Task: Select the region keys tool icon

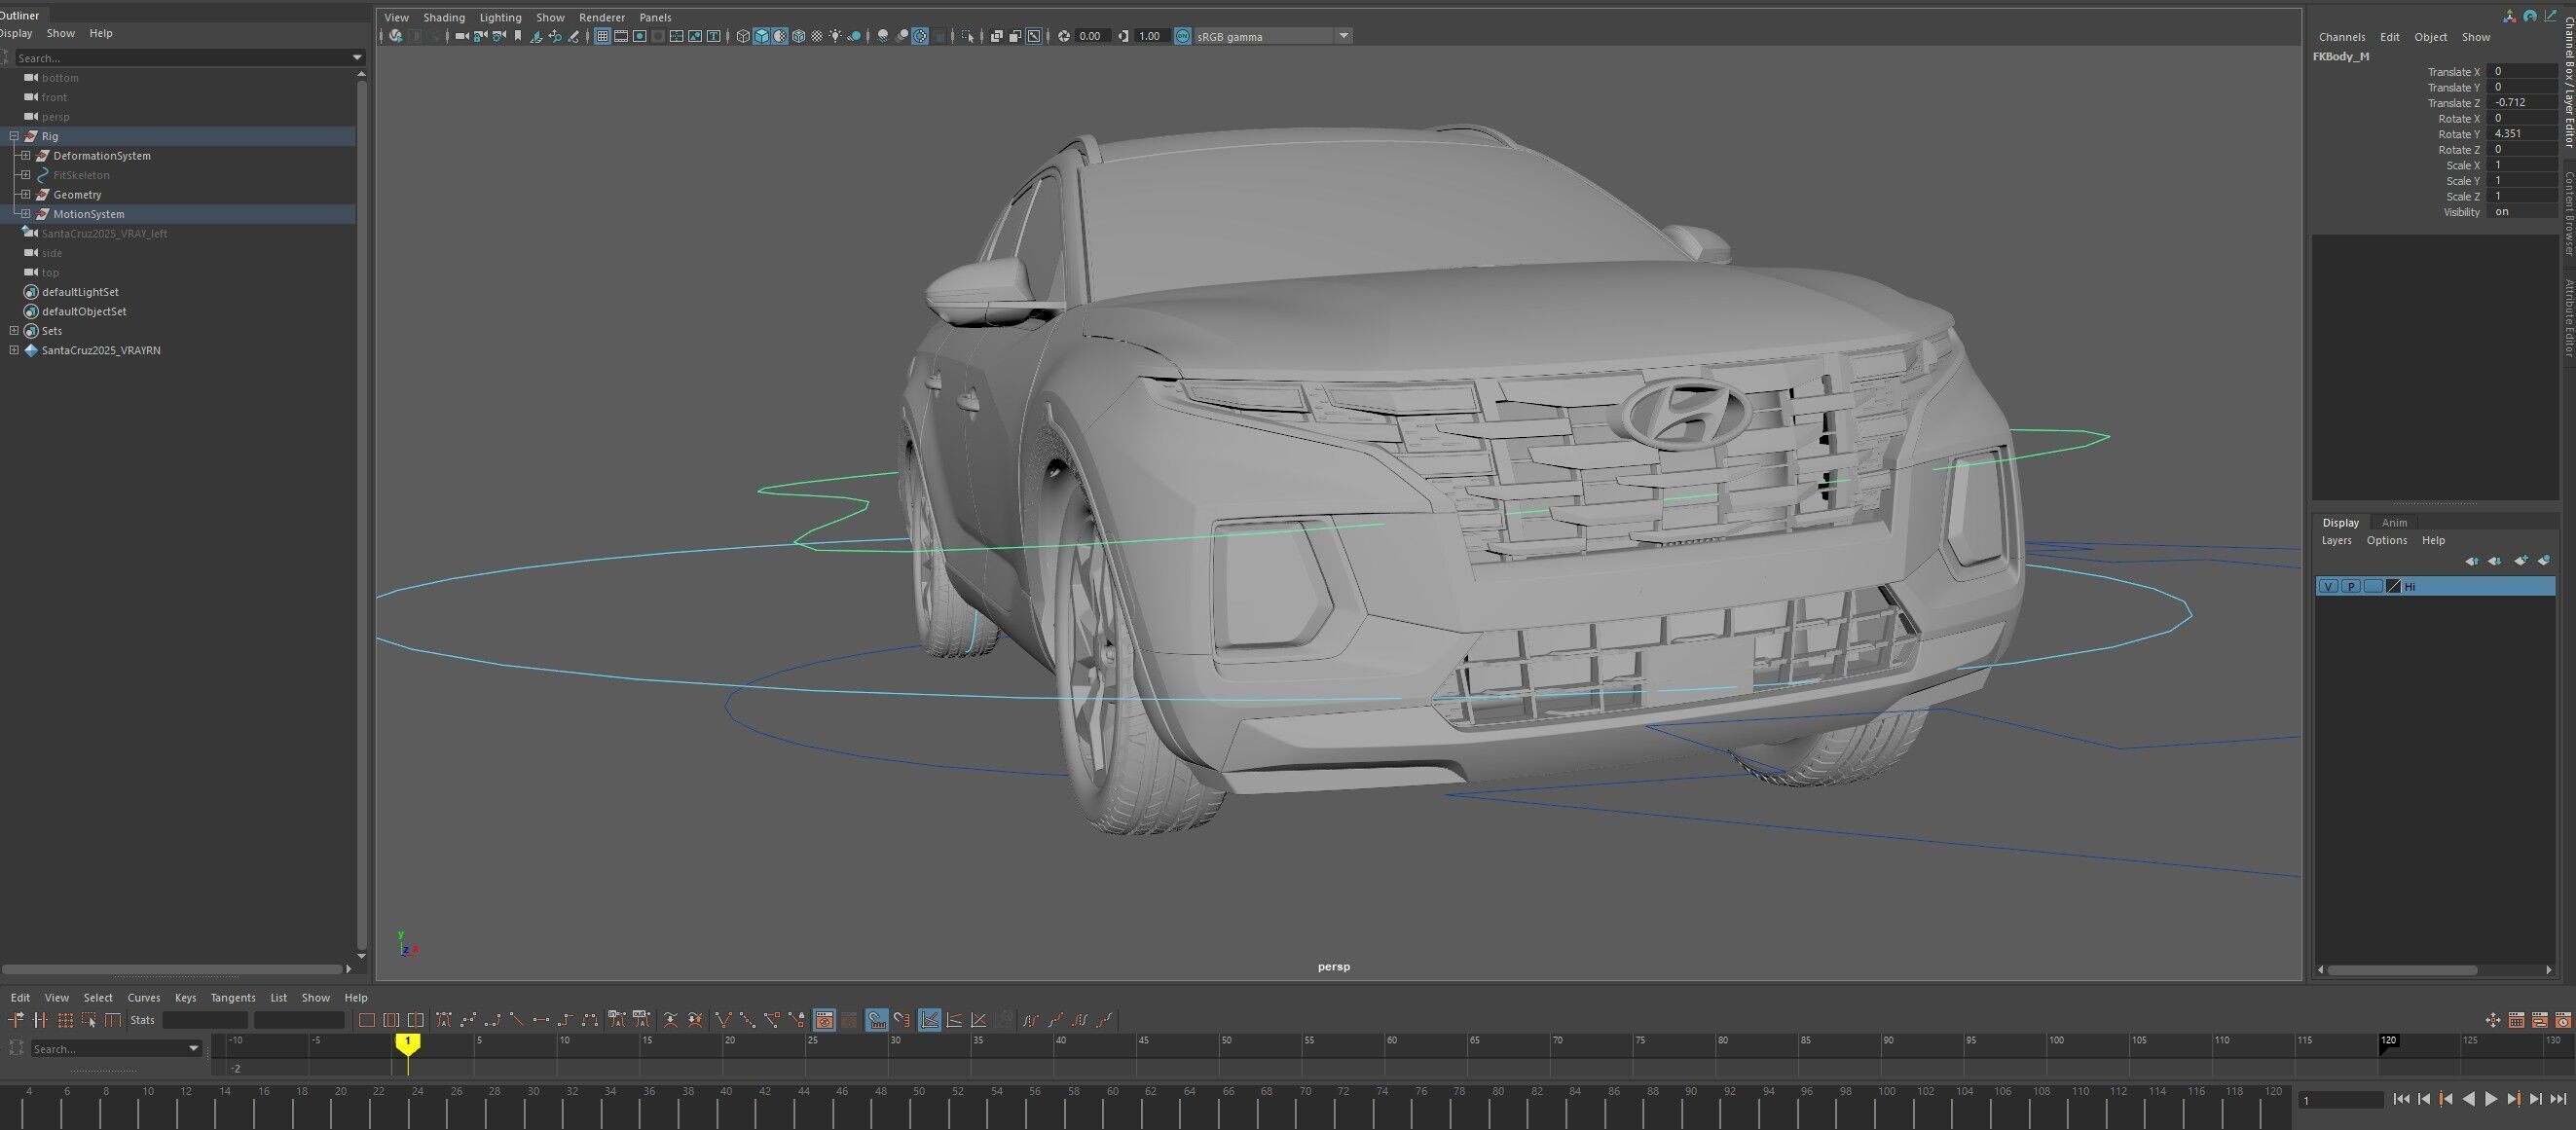Action: pos(89,1020)
